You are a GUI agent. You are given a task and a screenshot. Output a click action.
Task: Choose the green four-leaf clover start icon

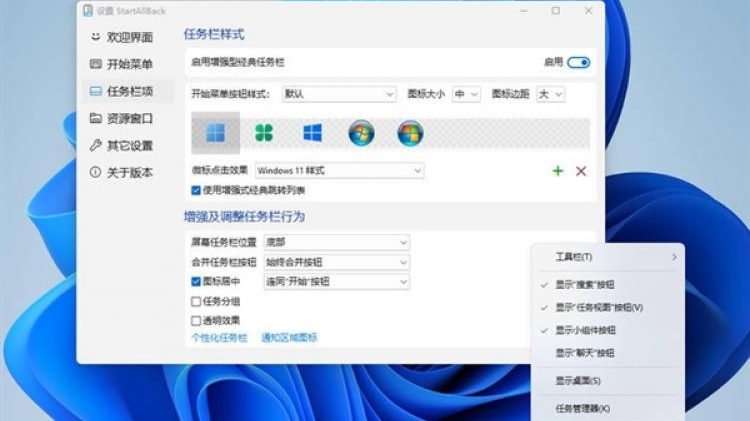[264, 133]
